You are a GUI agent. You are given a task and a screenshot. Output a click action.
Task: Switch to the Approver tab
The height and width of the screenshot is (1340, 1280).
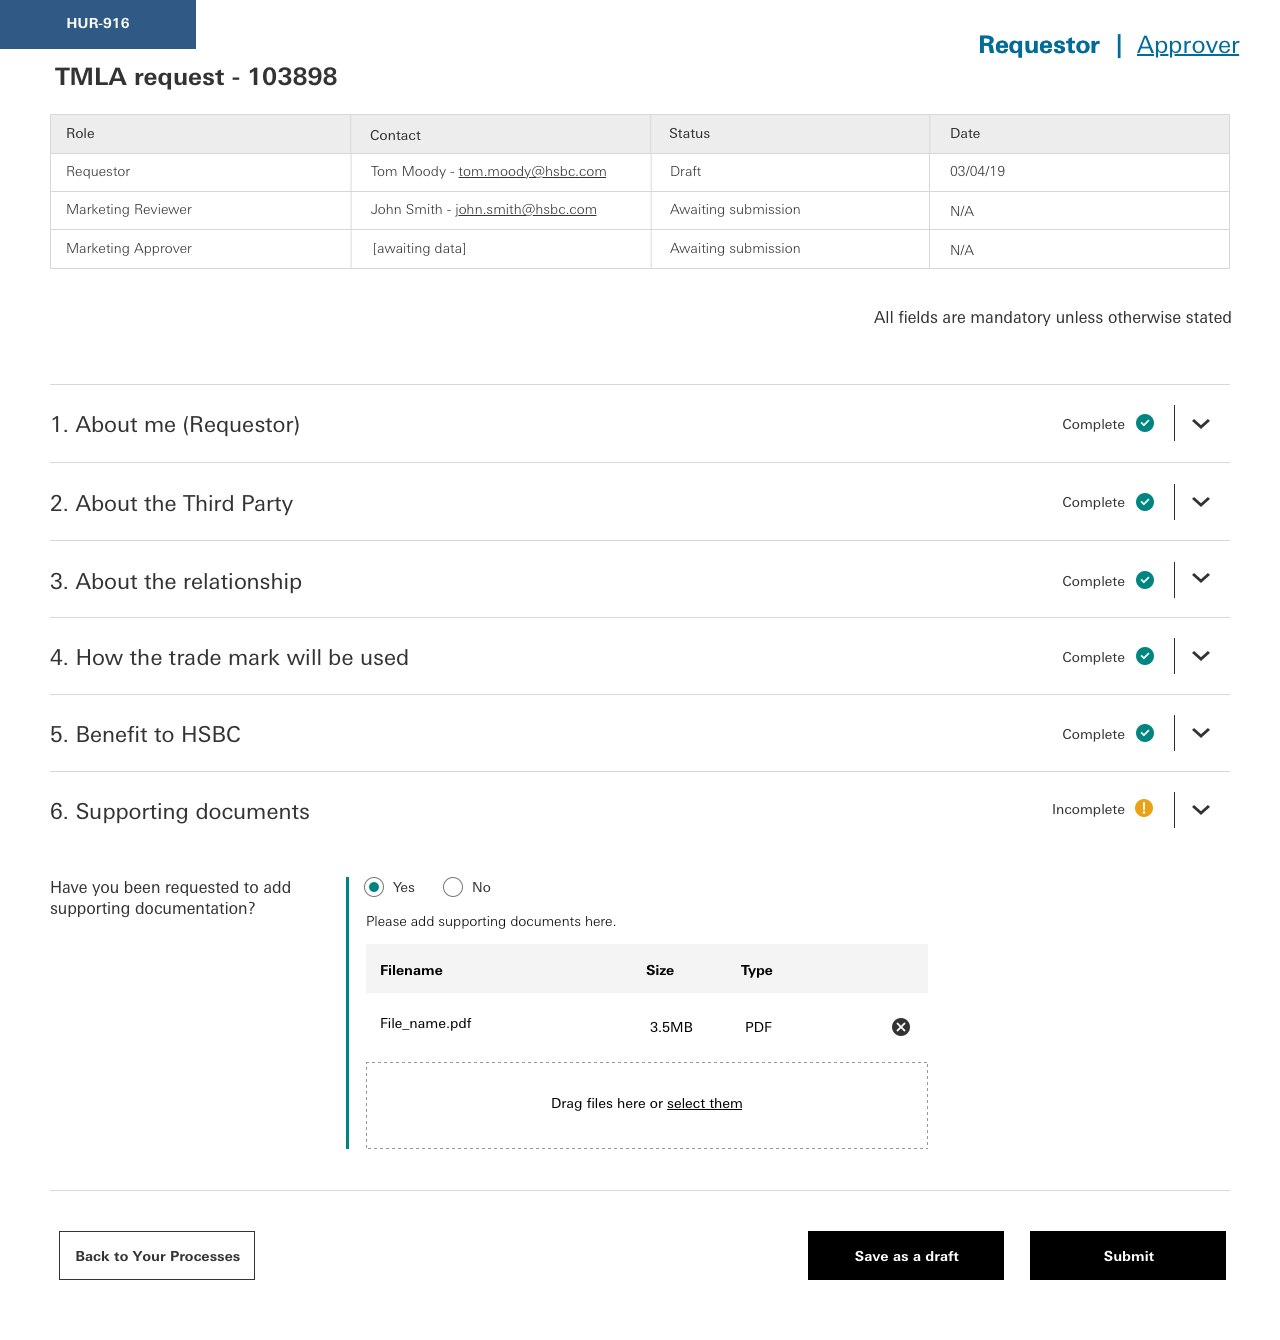click(x=1188, y=45)
